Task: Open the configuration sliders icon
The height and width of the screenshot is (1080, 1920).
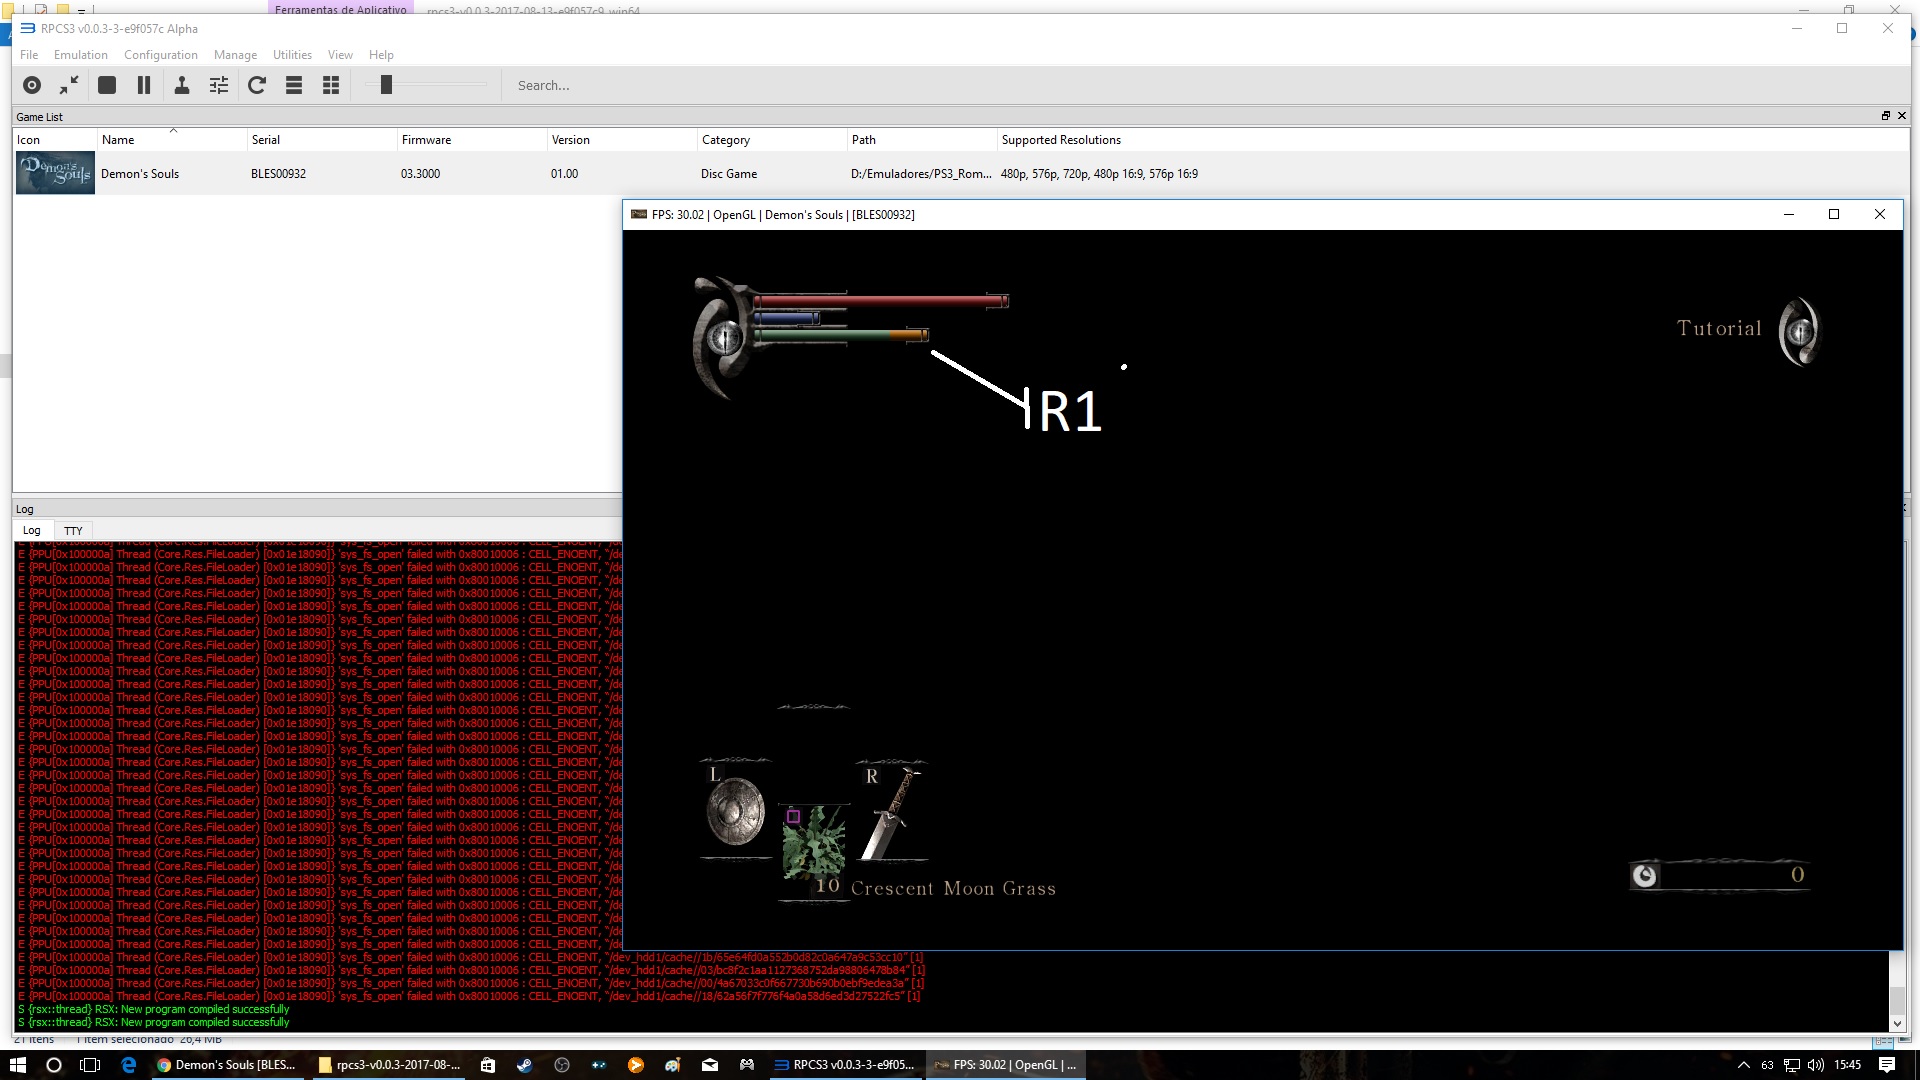Action: click(219, 85)
